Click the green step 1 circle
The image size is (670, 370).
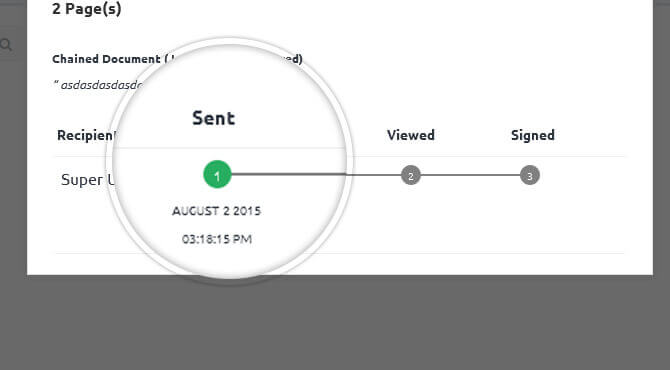(x=217, y=175)
